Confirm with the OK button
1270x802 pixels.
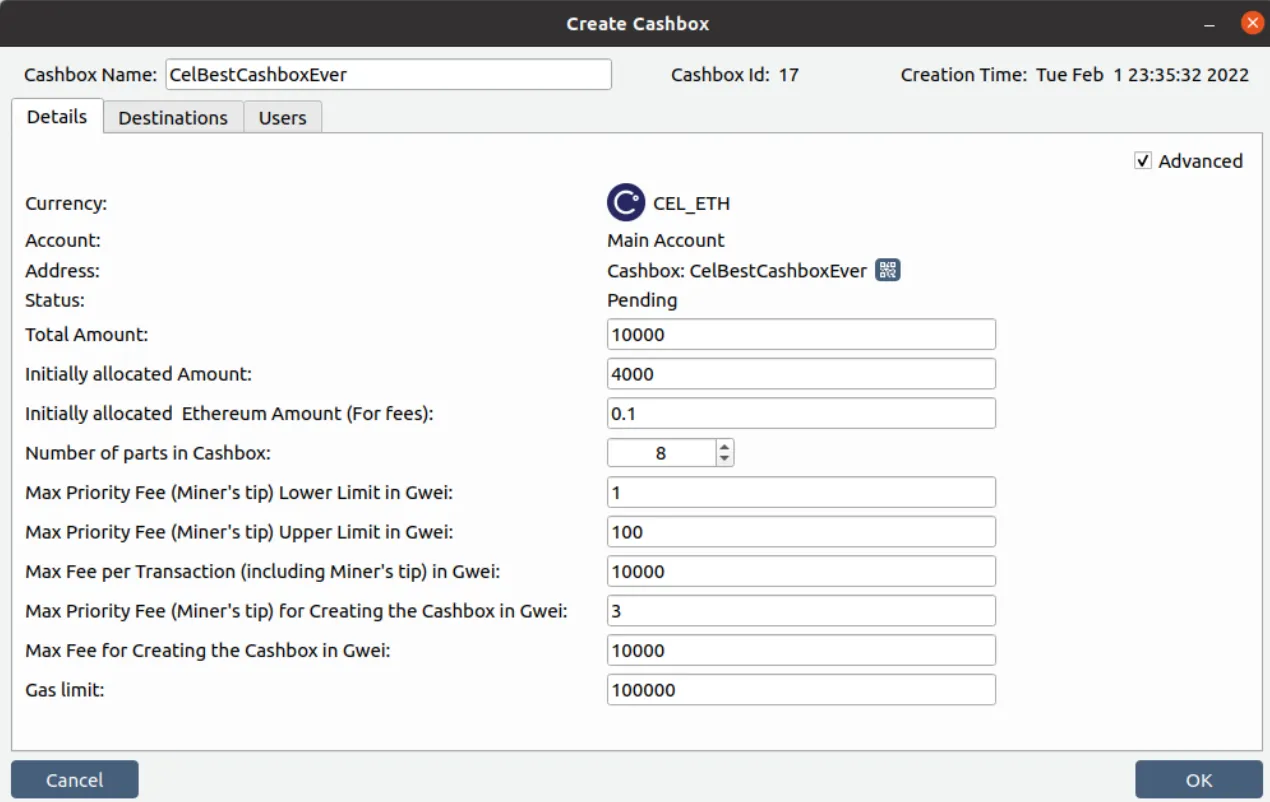coord(1199,780)
